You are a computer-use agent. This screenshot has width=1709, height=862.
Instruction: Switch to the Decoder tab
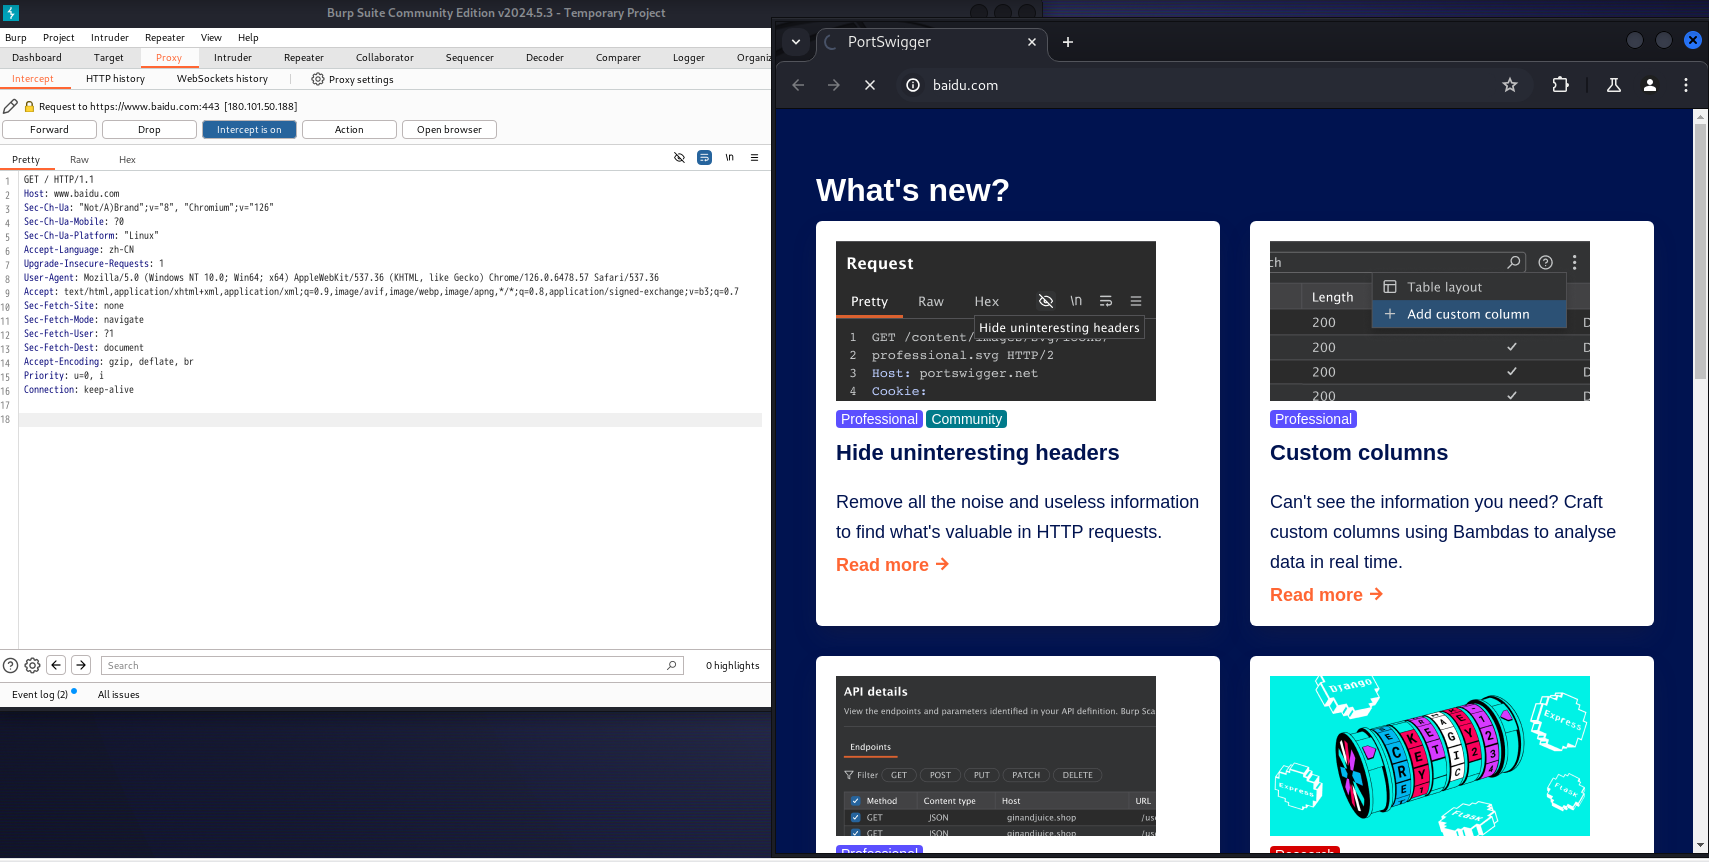click(x=545, y=58)
